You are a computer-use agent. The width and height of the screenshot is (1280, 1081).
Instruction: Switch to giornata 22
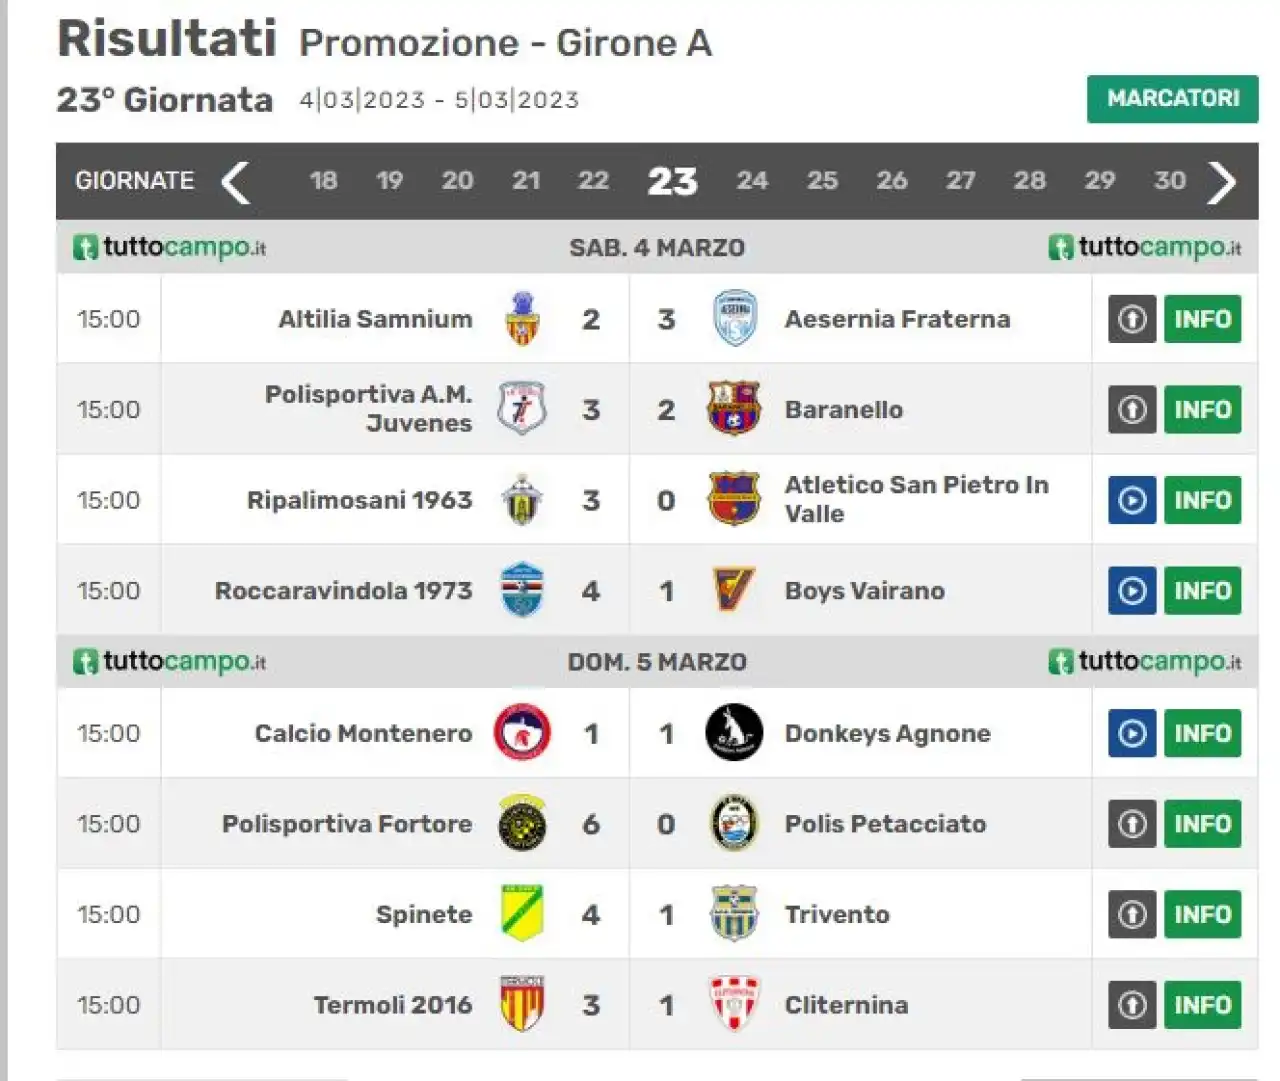coord(593,181)
